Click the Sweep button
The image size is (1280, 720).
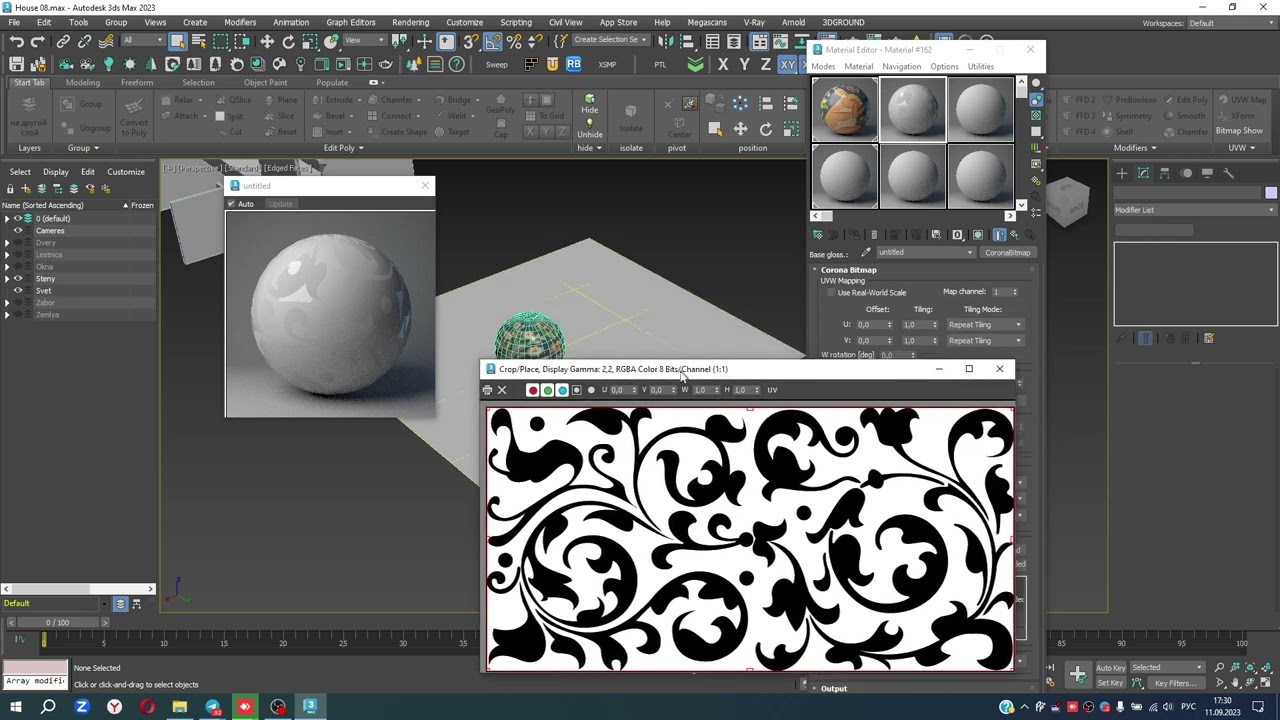point(496,65)
